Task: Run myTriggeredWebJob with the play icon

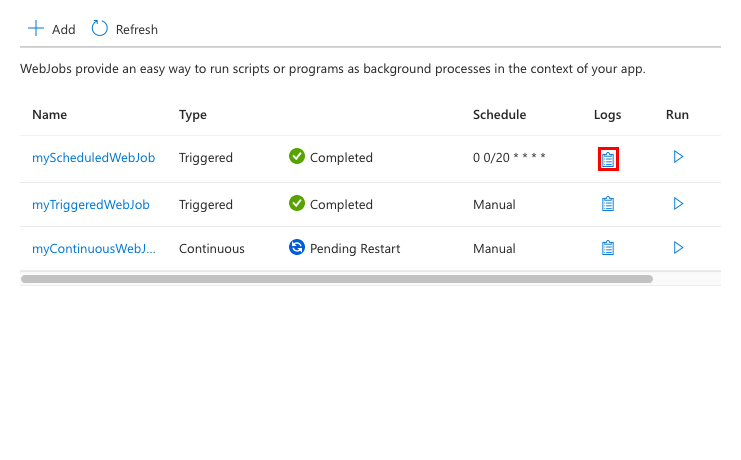Action: tap(678, 204)
